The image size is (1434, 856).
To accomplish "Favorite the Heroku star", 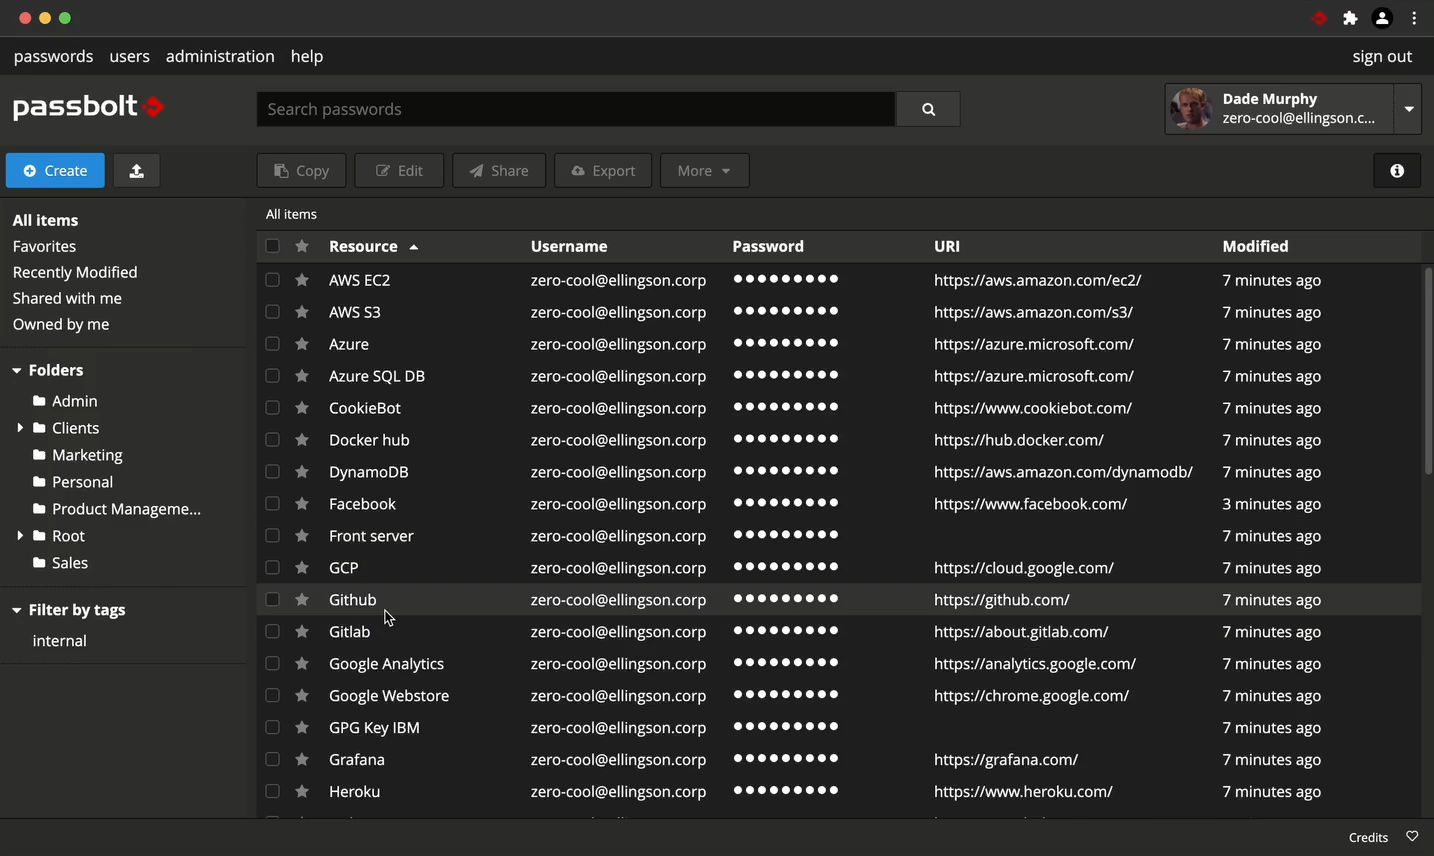I will click(x=302, y=792).
